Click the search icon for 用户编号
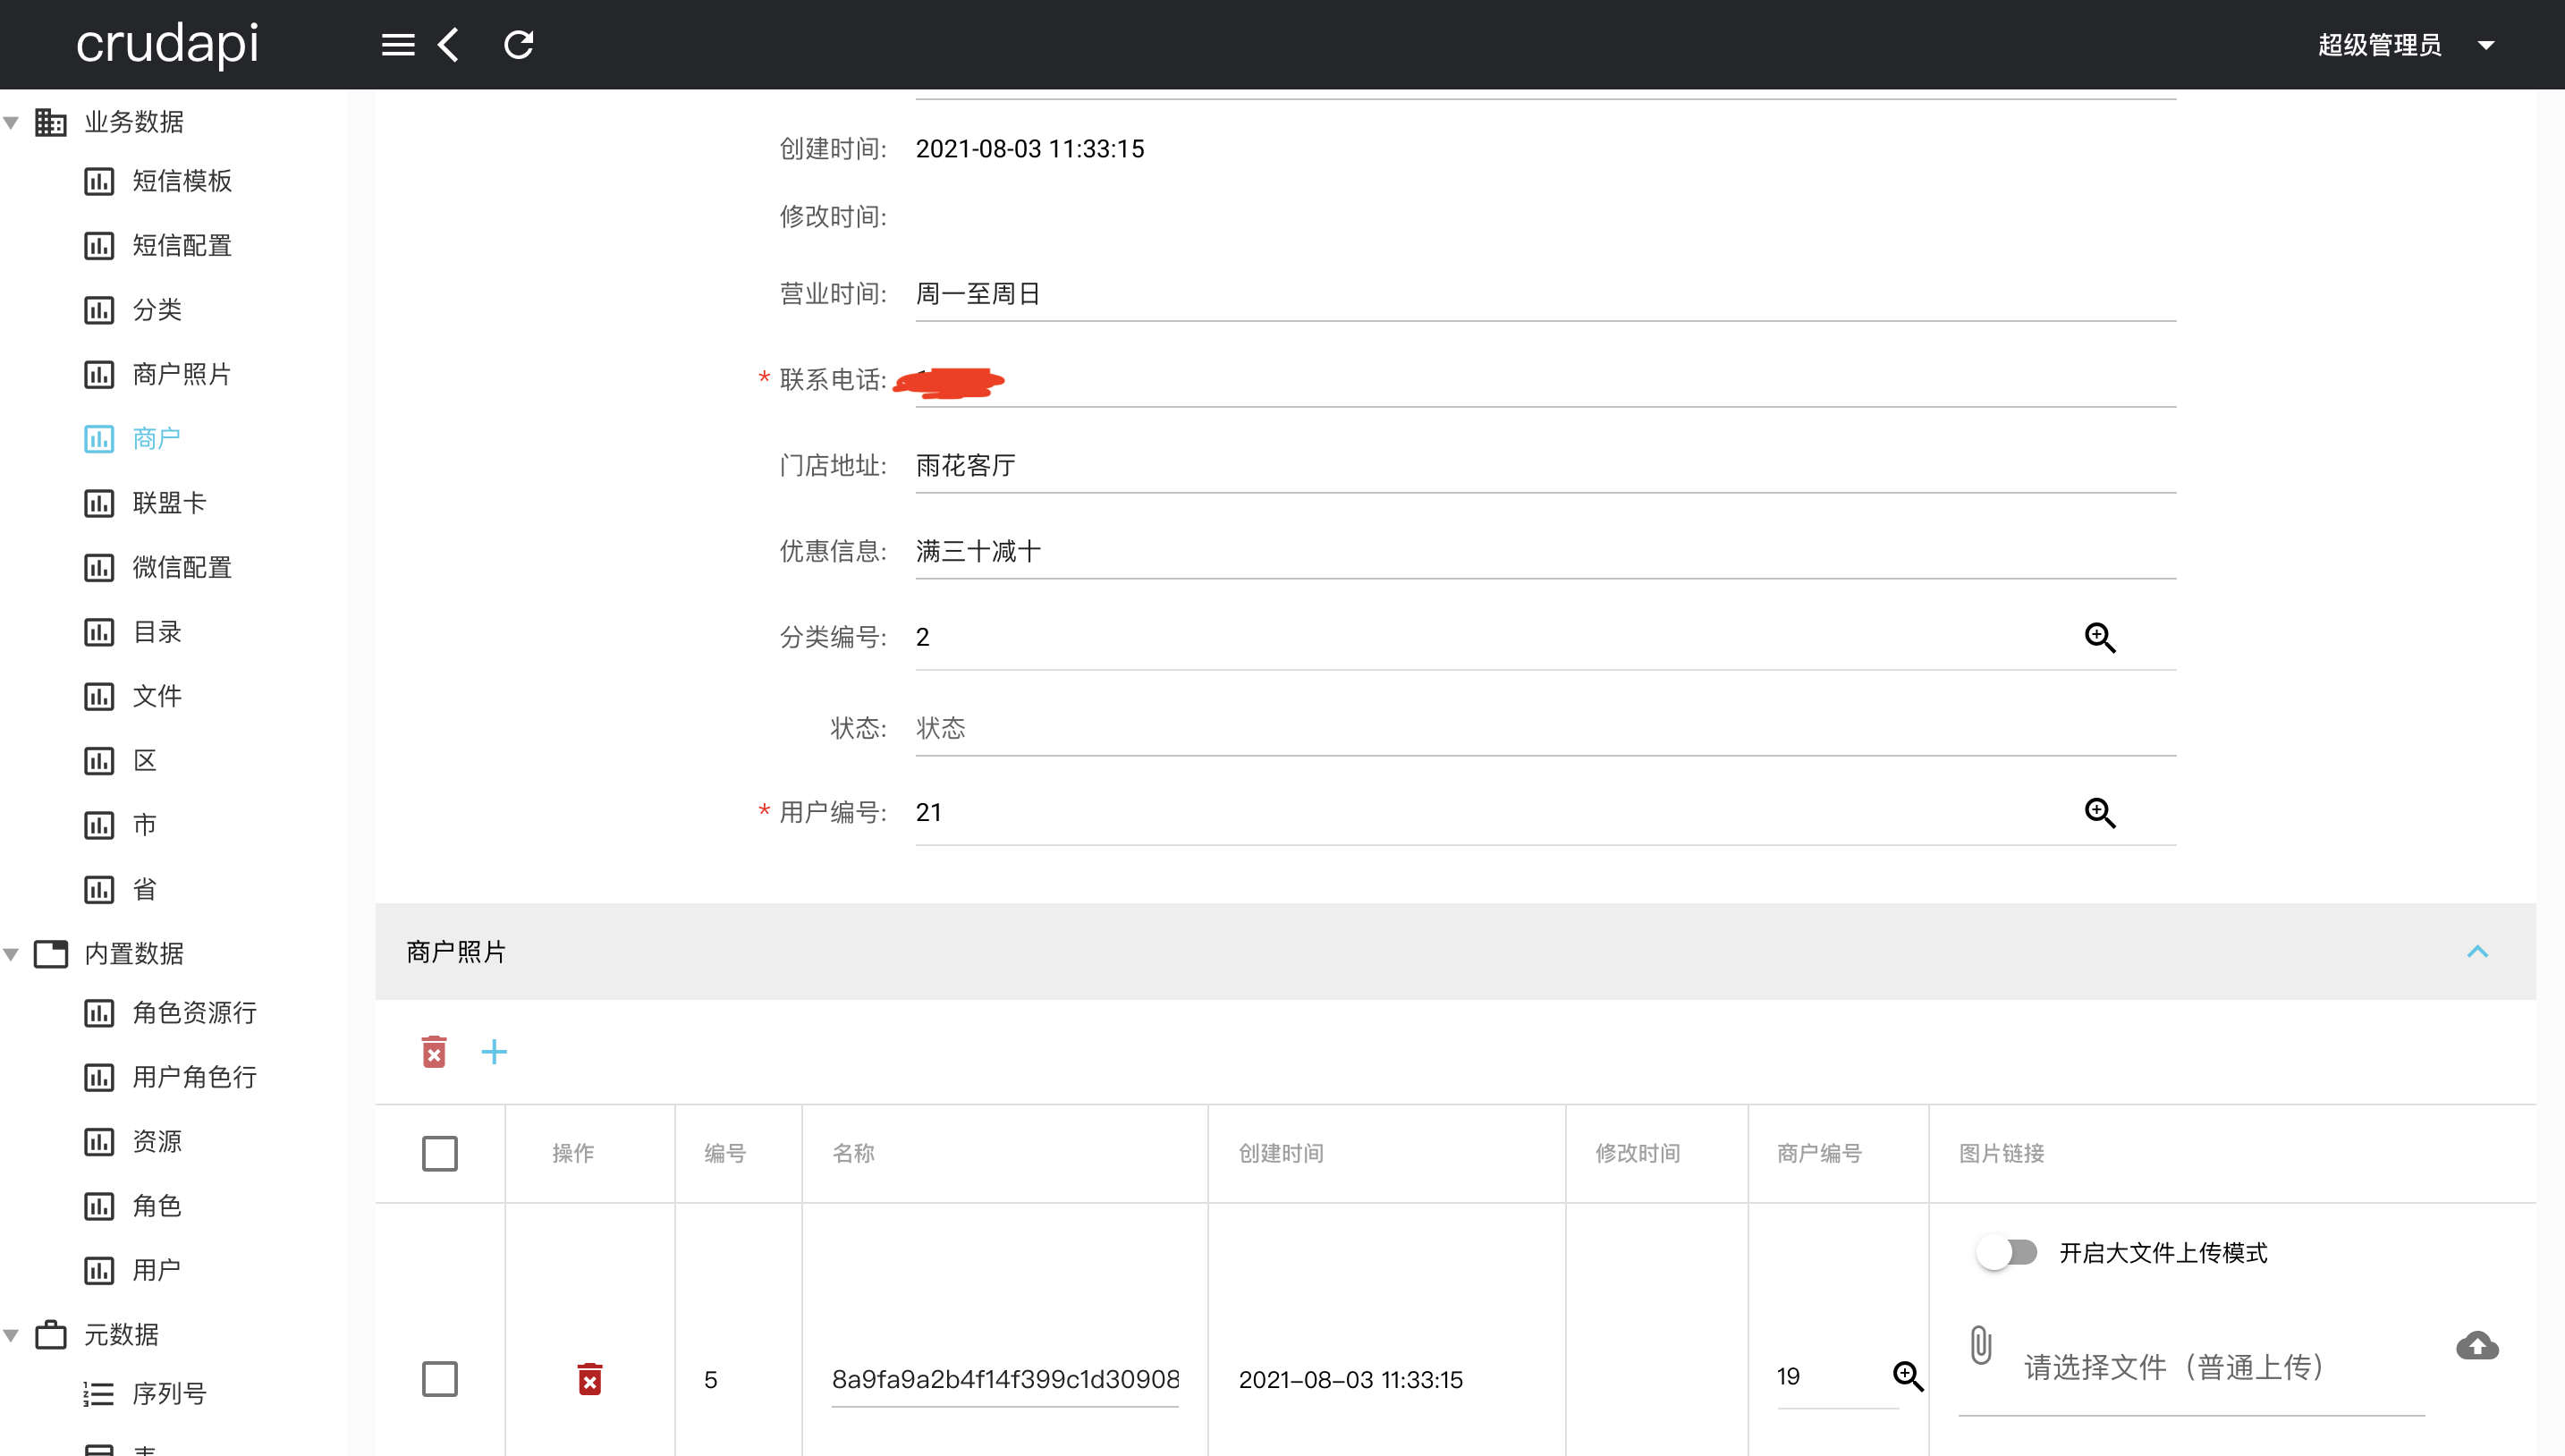The image size is (2565, 1456). 2099,813
